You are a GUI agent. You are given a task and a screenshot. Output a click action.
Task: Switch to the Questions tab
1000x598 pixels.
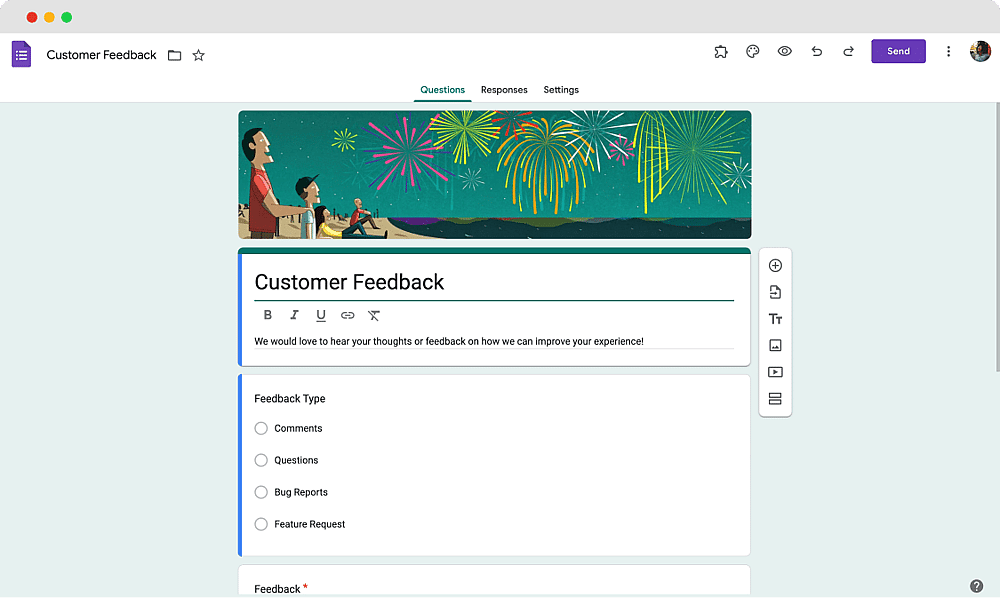coord(443,90)
